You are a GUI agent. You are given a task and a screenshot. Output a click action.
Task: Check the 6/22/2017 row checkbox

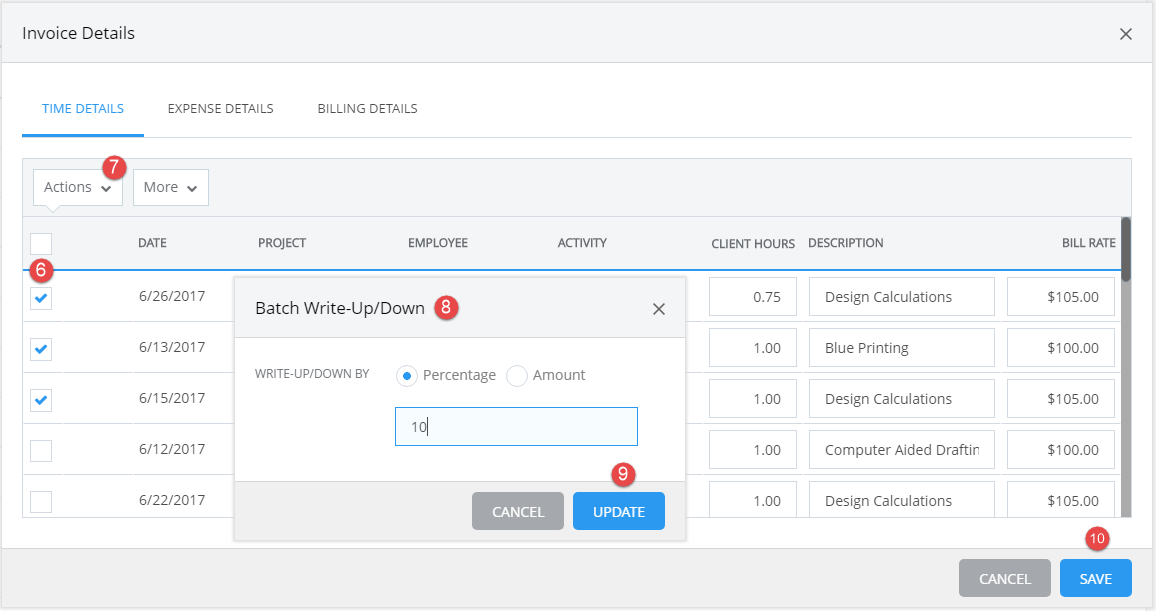(x=41, y=499)
